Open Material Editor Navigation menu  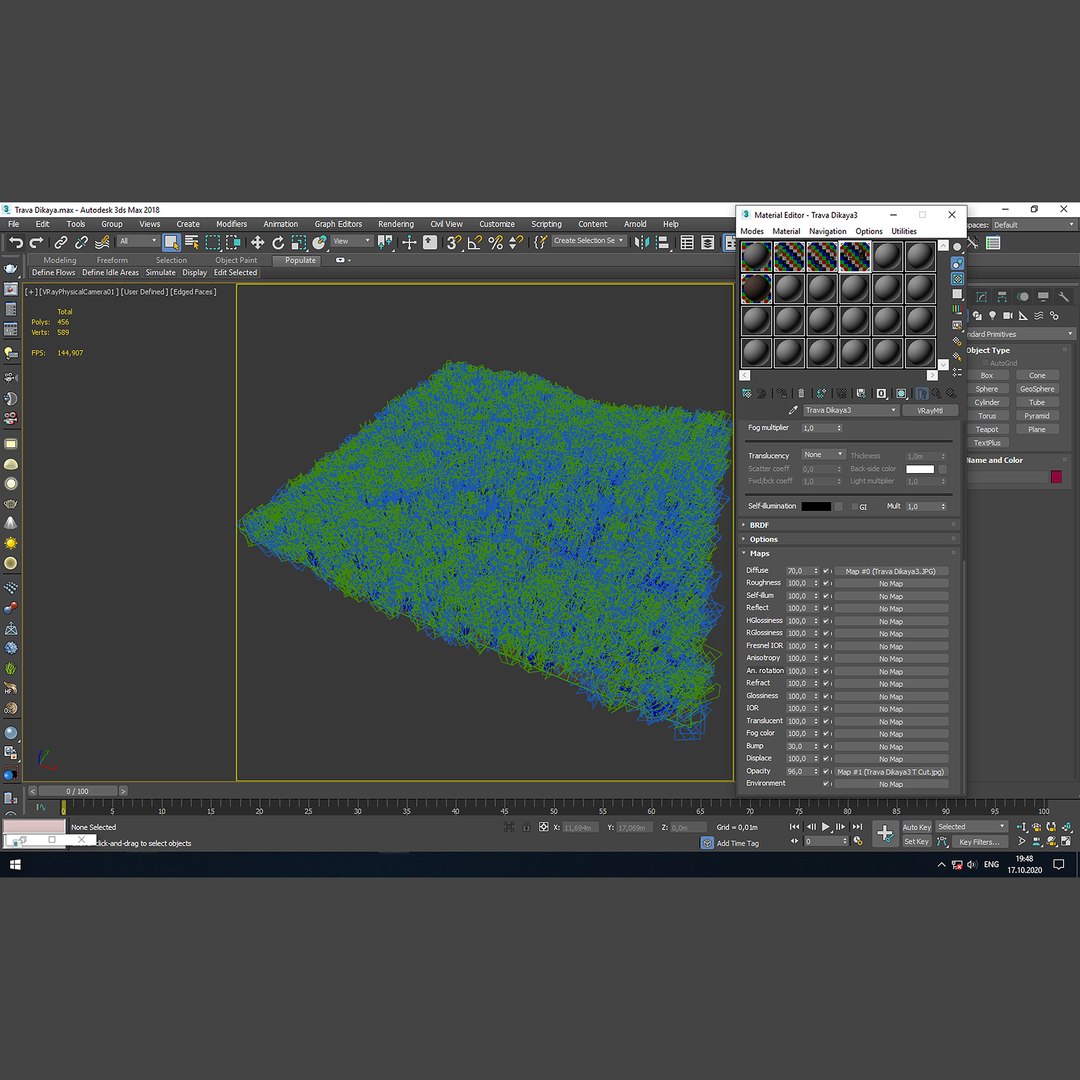(x=827, y=231)
